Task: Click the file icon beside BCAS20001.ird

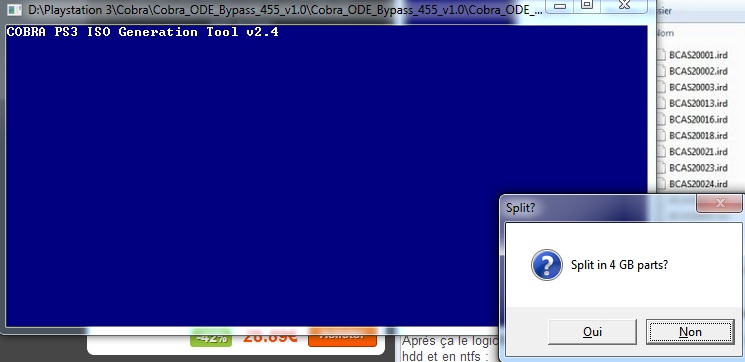Action: (x=661, y=55)
